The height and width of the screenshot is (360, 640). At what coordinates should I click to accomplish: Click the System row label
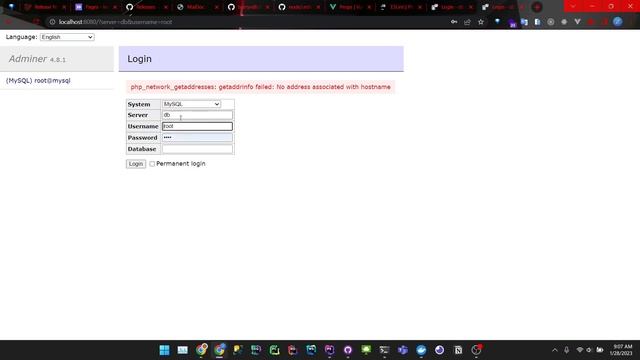[139, 104]
